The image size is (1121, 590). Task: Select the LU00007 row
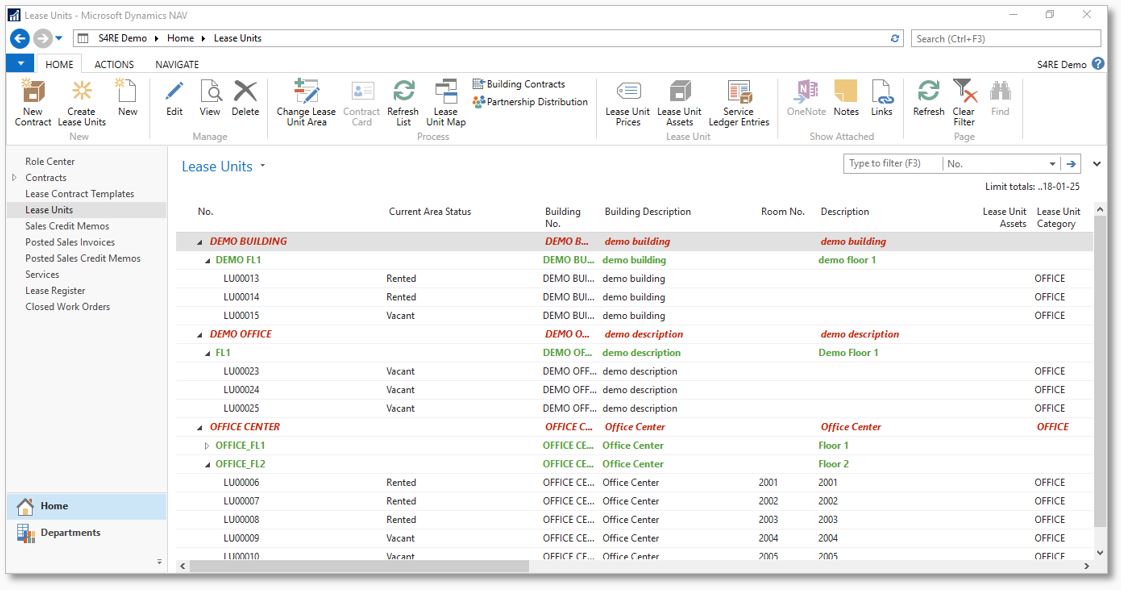coord(634,501)
